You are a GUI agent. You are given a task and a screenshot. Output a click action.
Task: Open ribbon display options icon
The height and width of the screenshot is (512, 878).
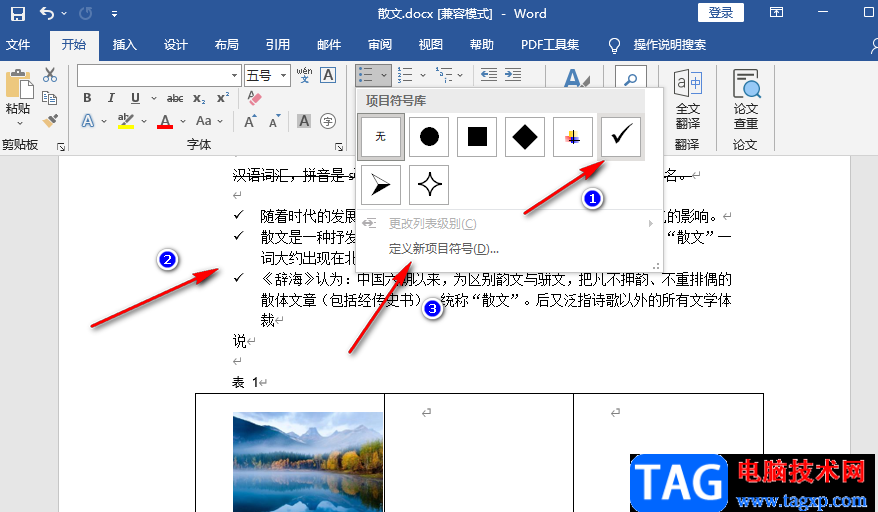776,12
